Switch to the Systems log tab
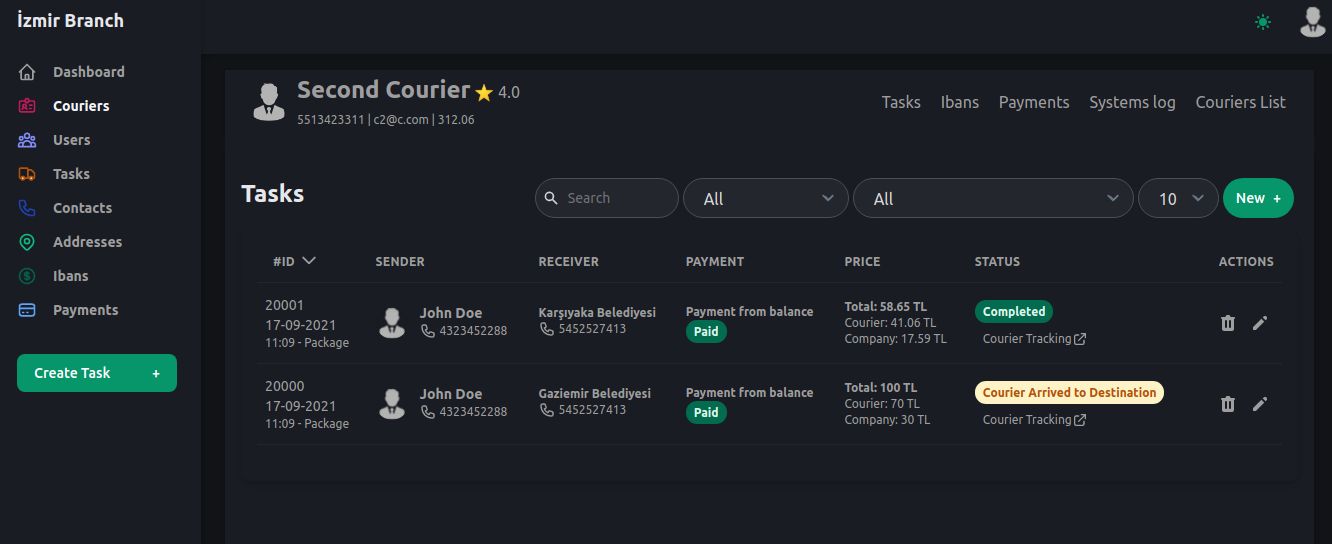The width and height of the screenshot is (1332, 544). tap(1132, 102)
